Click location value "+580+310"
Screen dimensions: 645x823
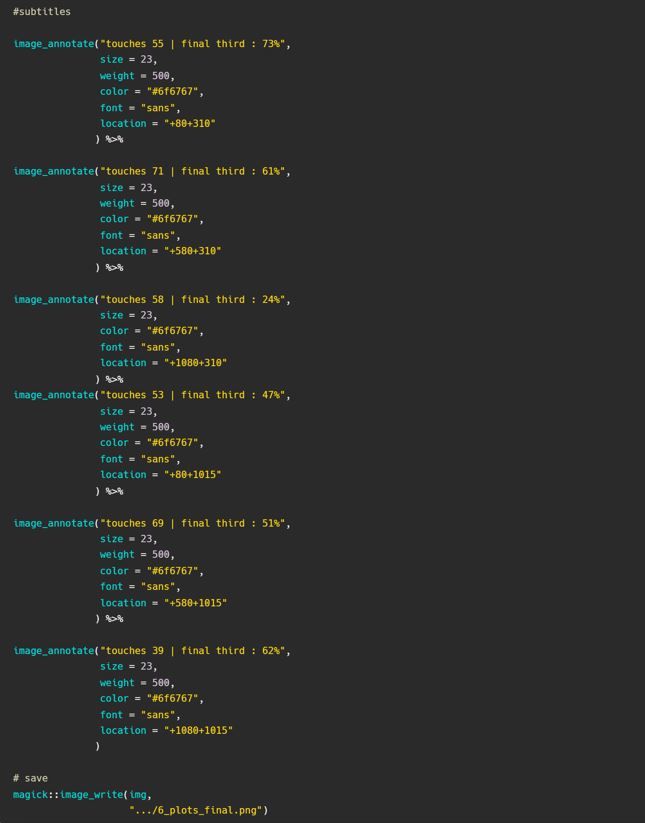pos(193,251)
